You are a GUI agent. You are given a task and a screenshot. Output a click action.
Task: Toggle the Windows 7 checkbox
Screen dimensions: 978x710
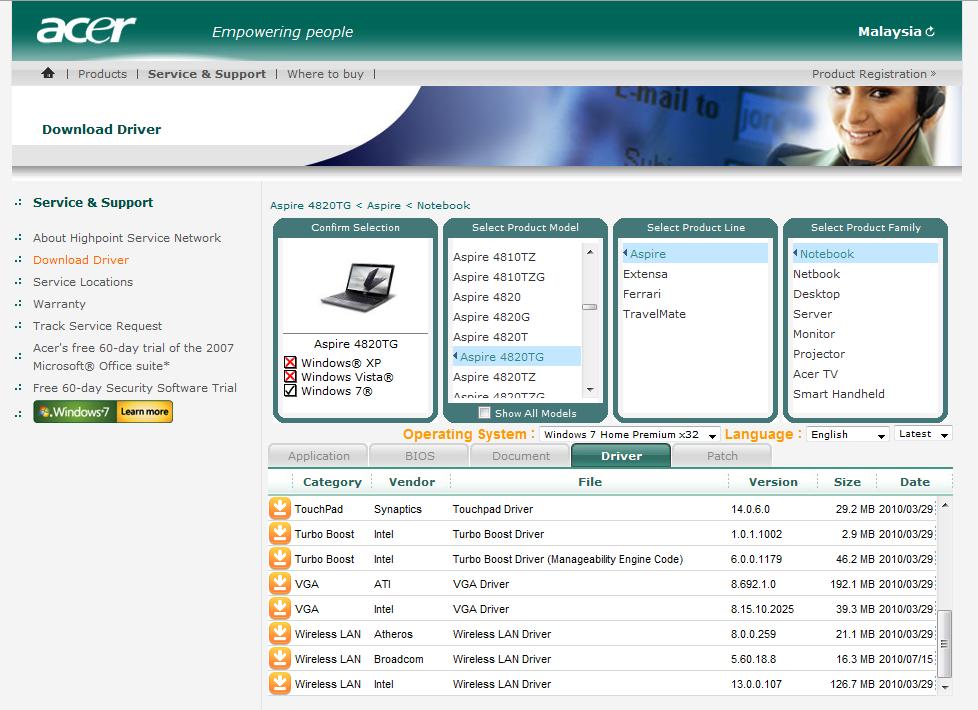[x=290, y=391]
